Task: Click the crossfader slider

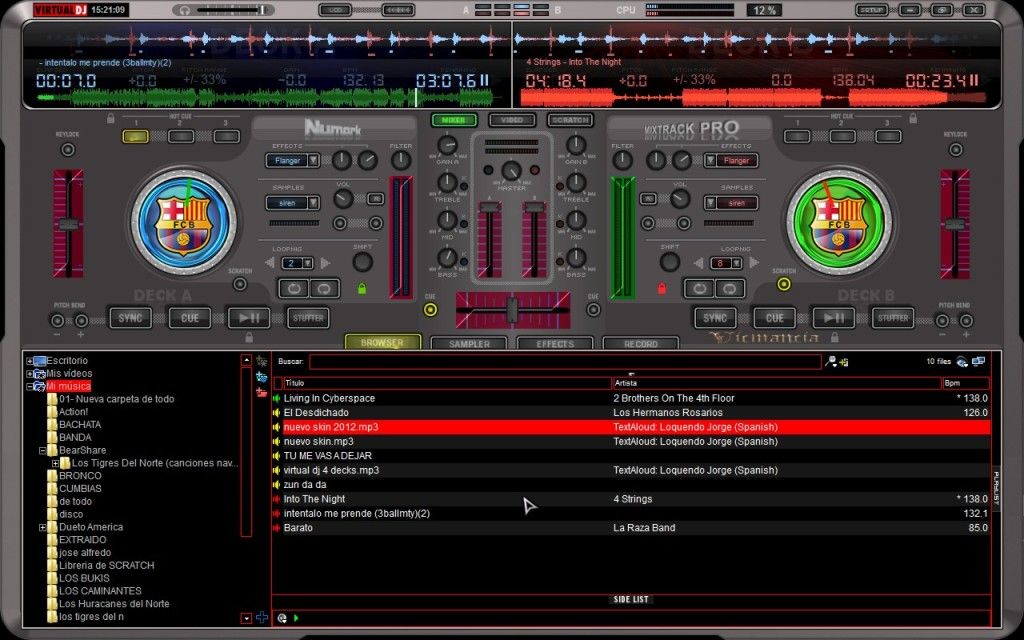Action: pos(513,310)
